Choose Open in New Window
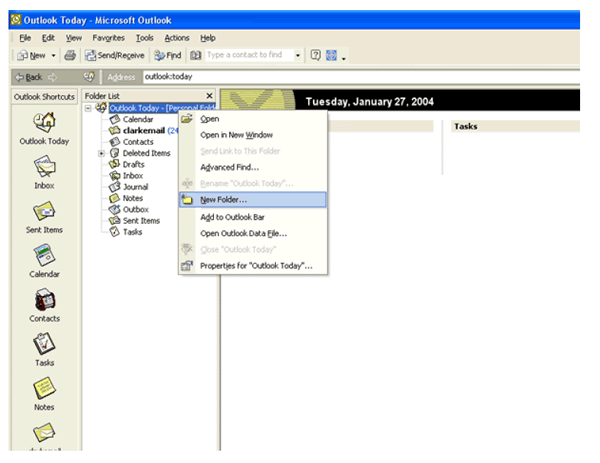Viewport: 600px width, 463px height. point(253,135)
